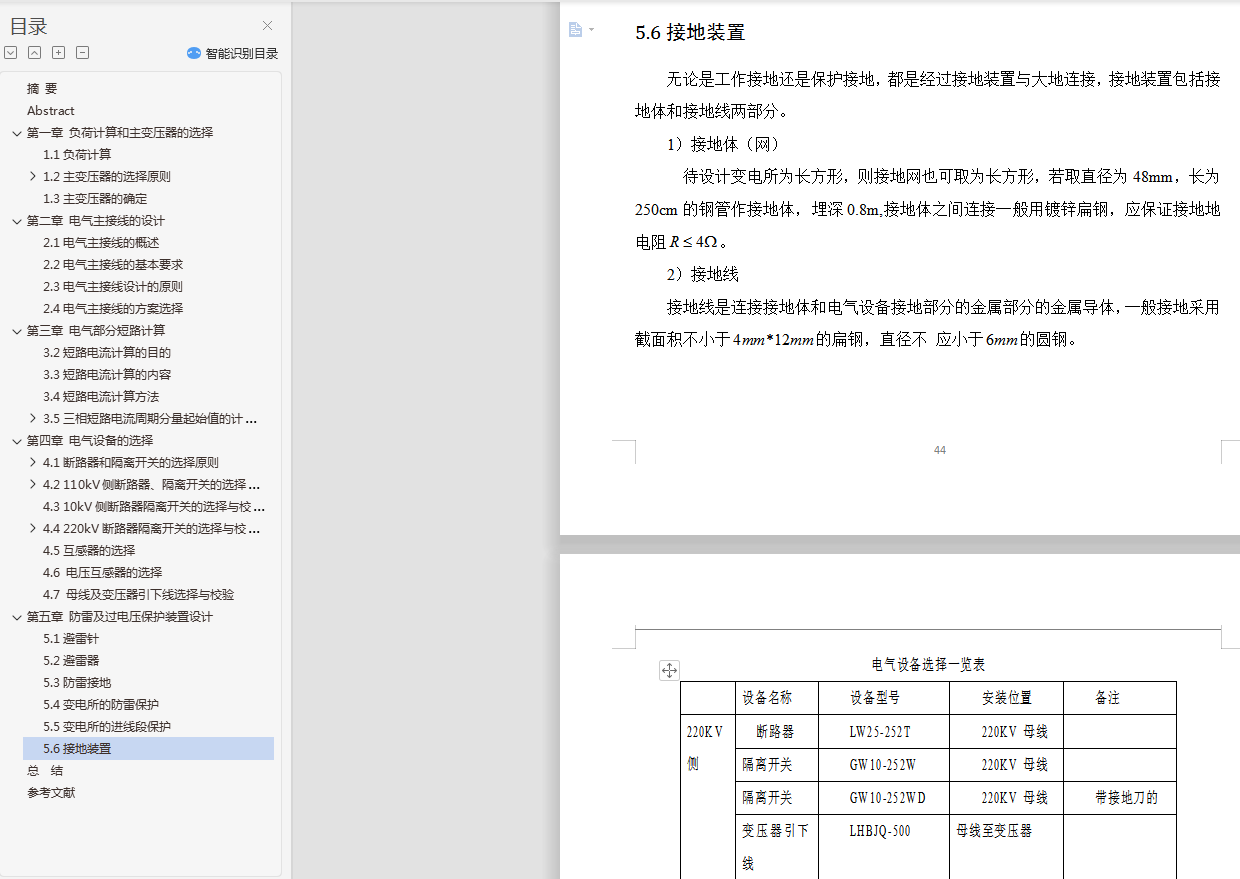Go to 1.1 负荷计算
The width and height of the screenshot is (1240, 879).
(77, 155)
